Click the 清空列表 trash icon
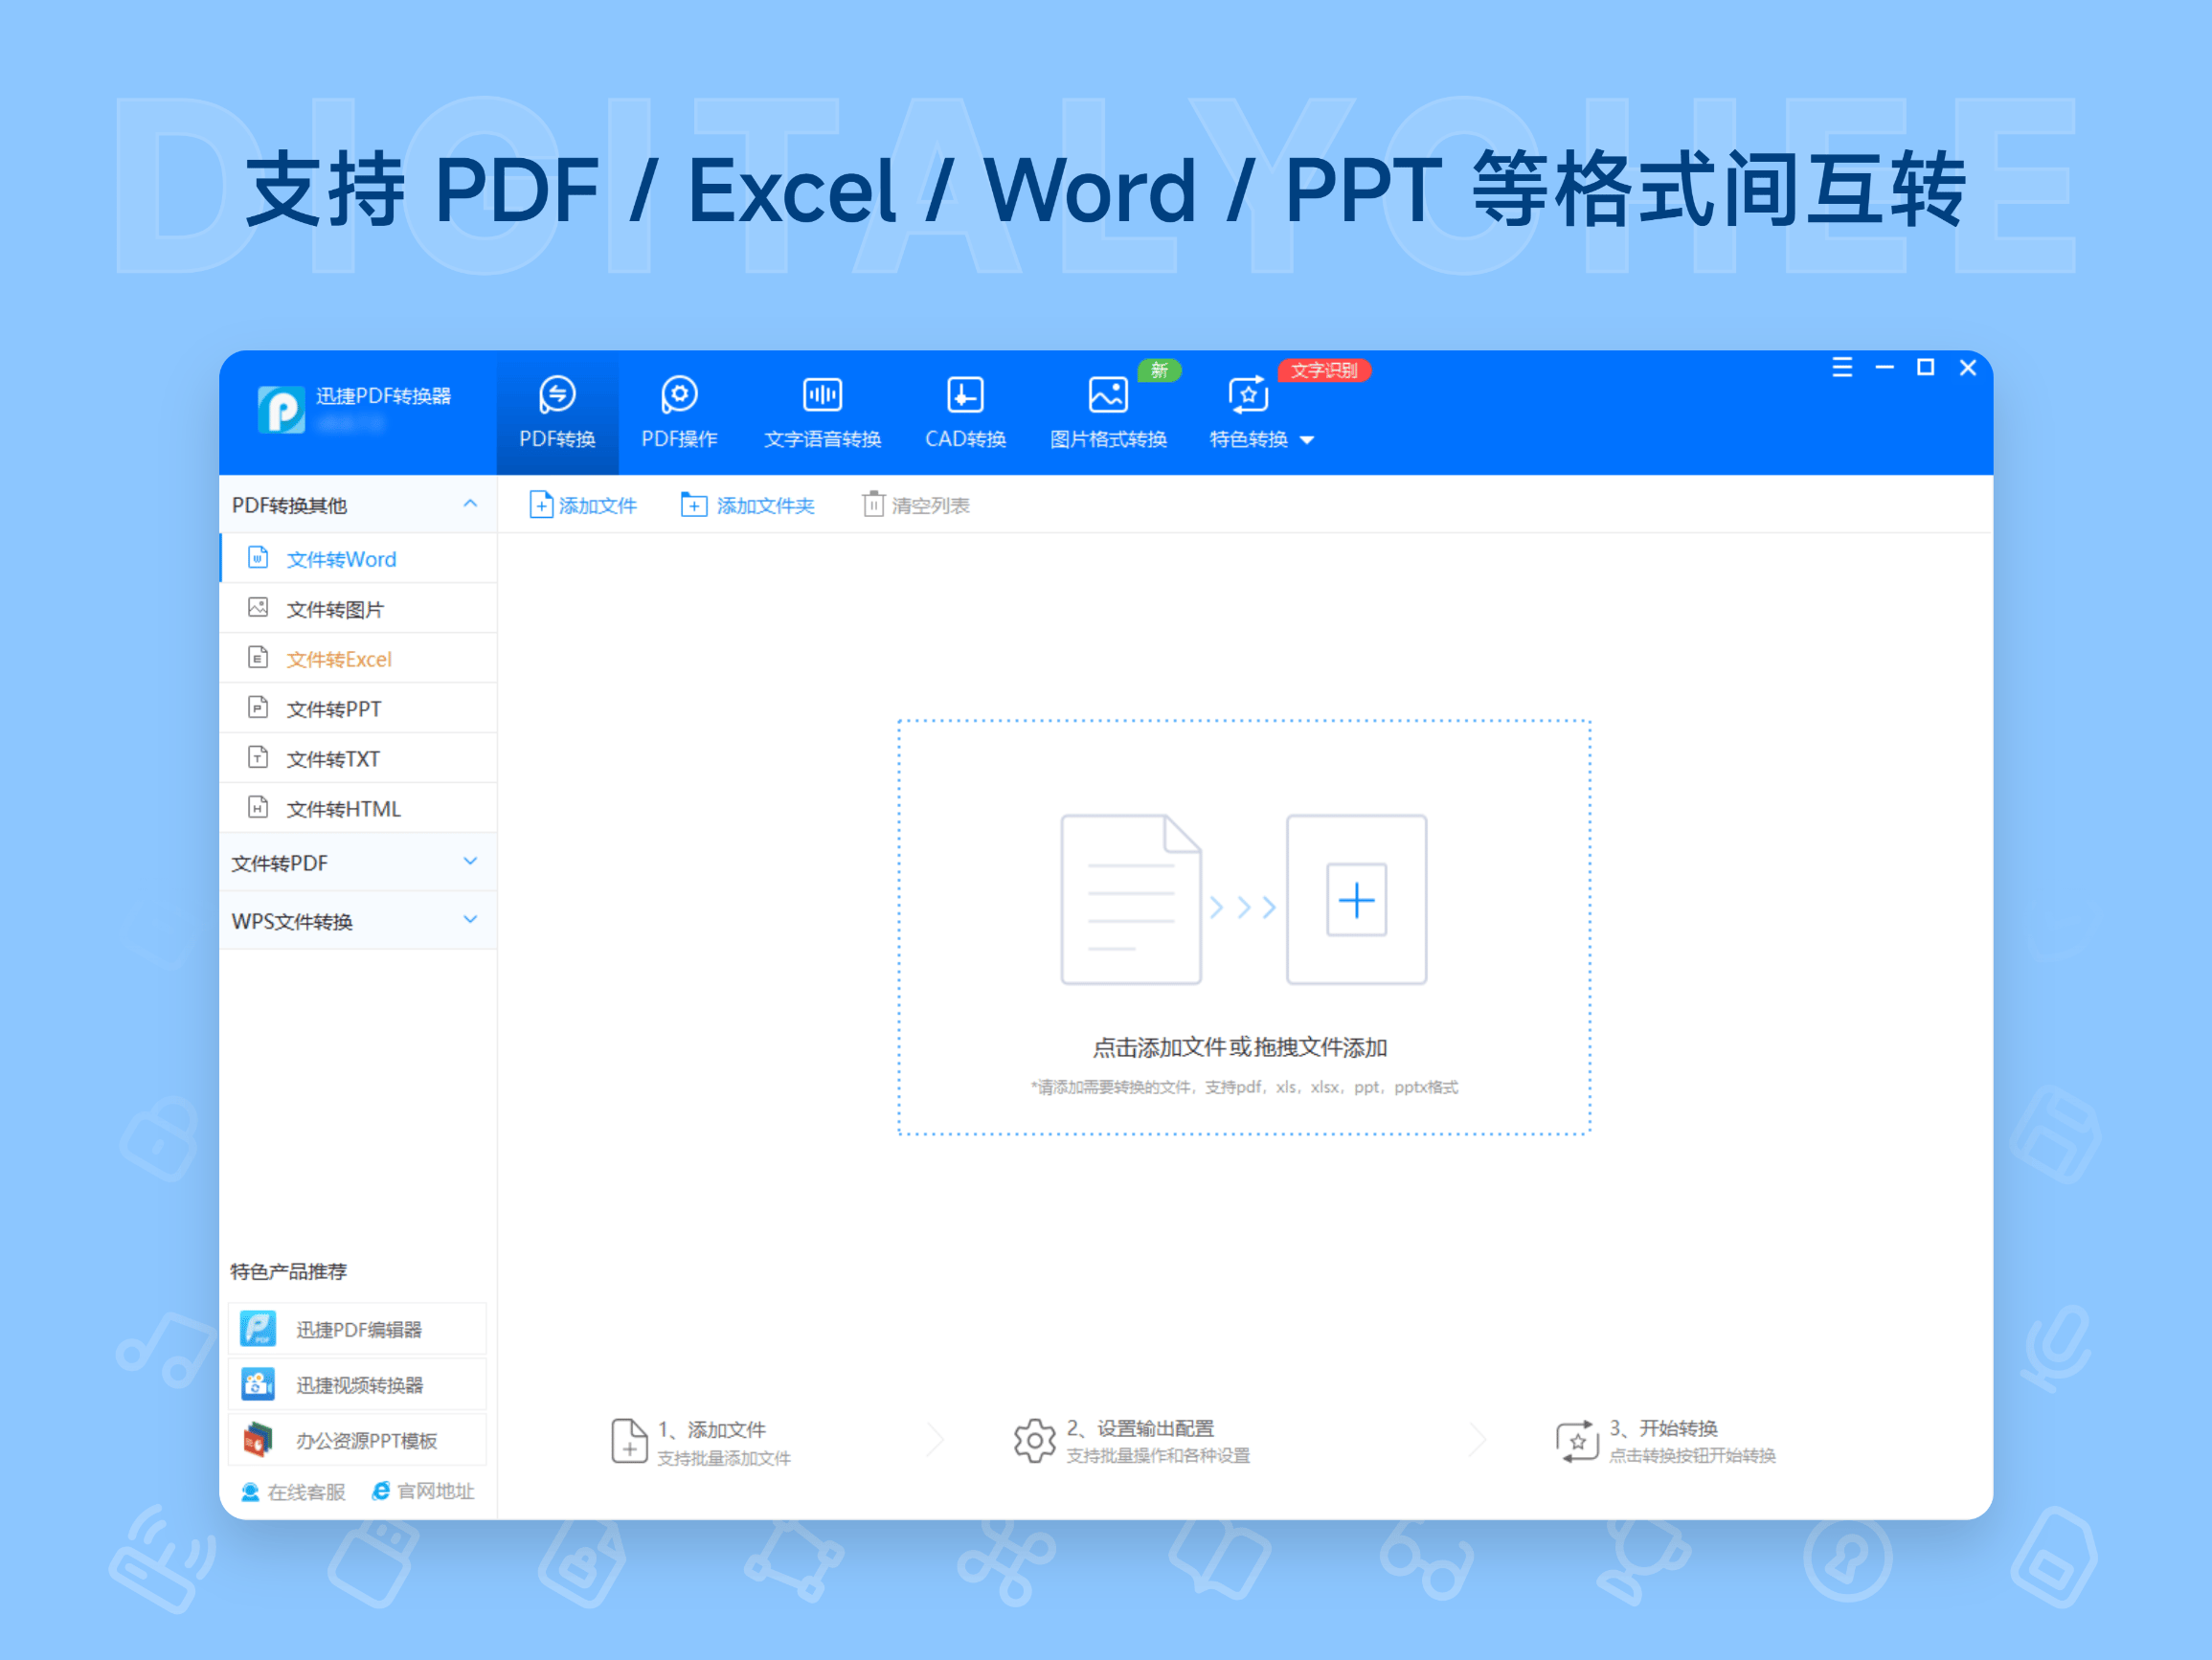Viewport: 2212px width, 1660px height. coord(873,505)
